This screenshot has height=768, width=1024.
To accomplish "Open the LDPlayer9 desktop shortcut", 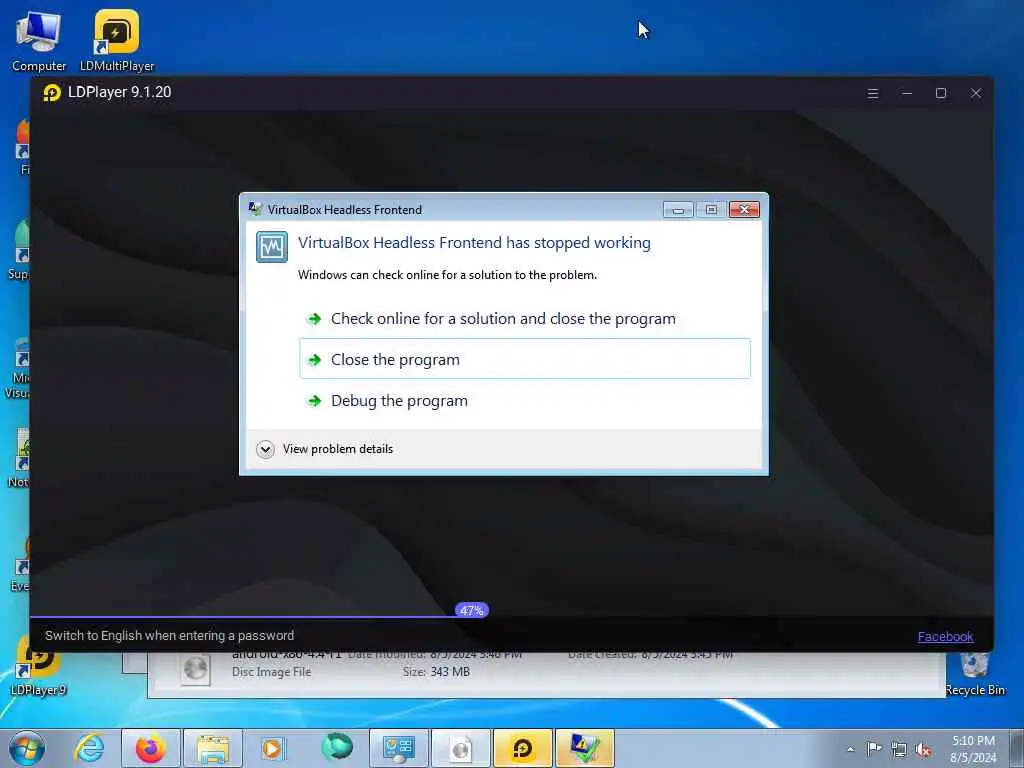I will [x=39, y=666].
